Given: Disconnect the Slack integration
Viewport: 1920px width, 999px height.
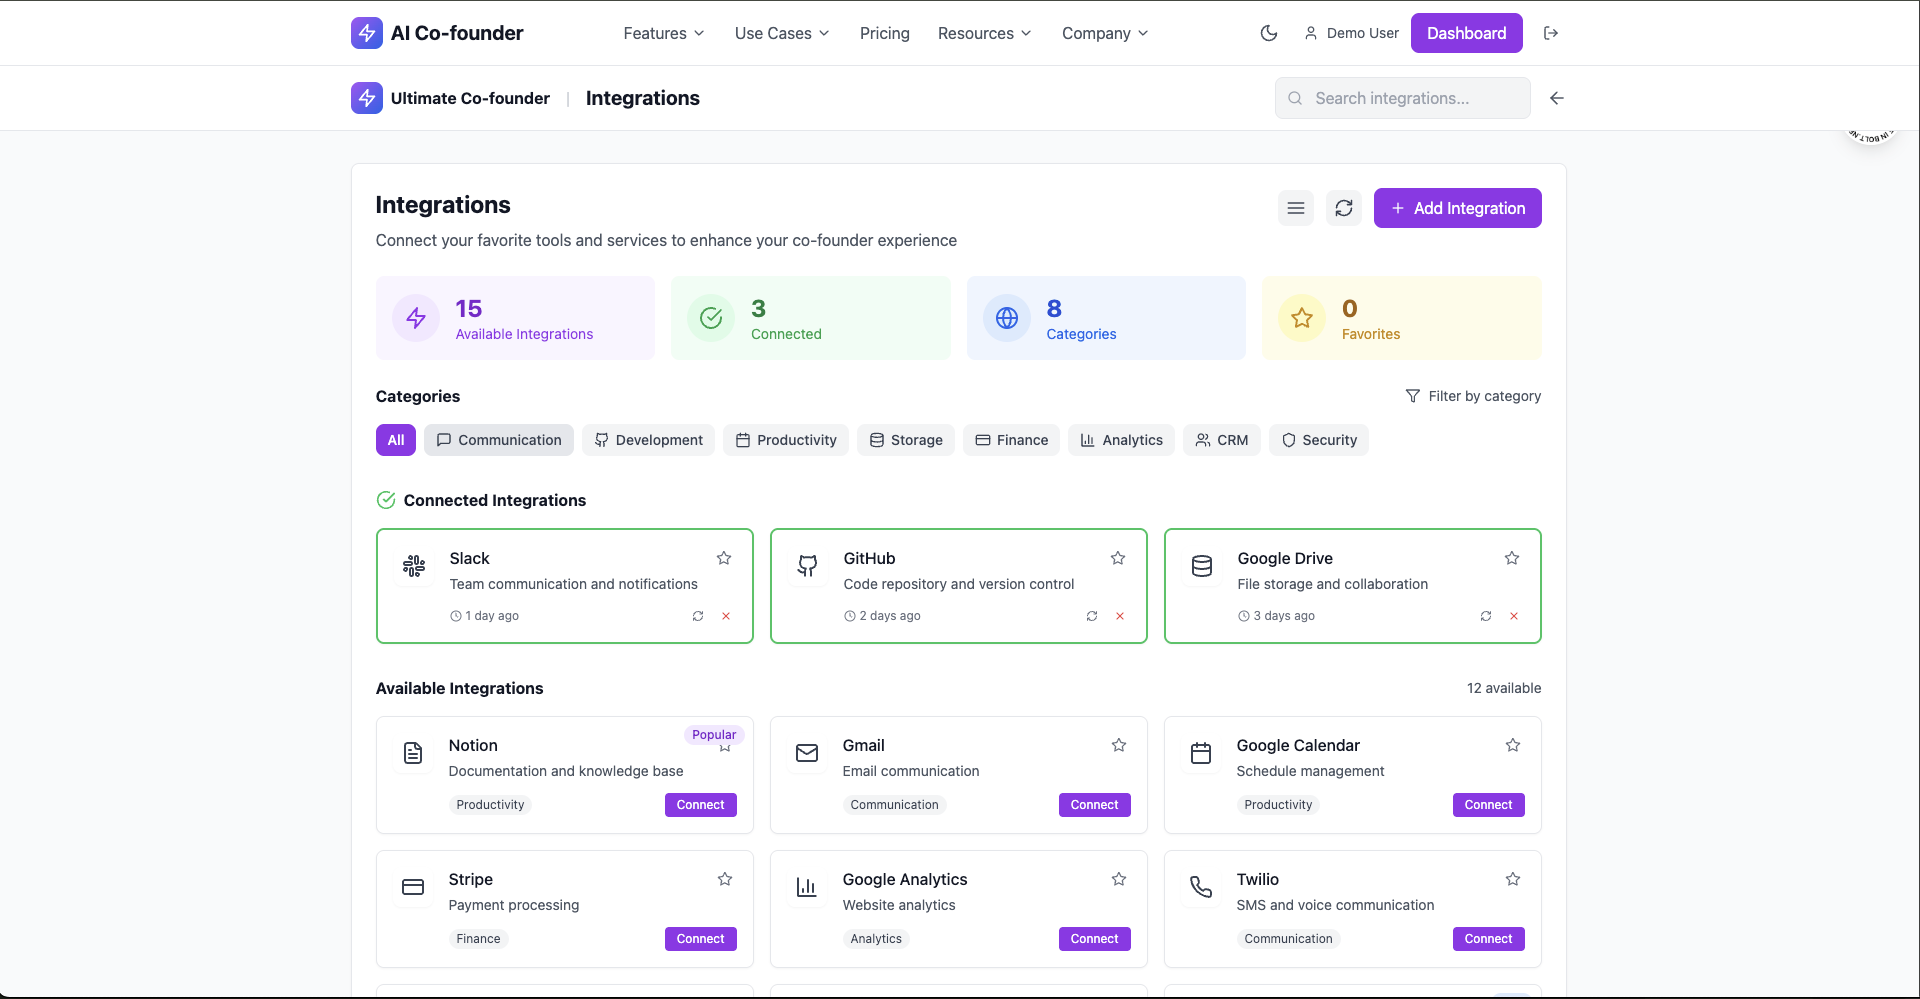Looking at the screenshot, I should (x=726, y=616).
